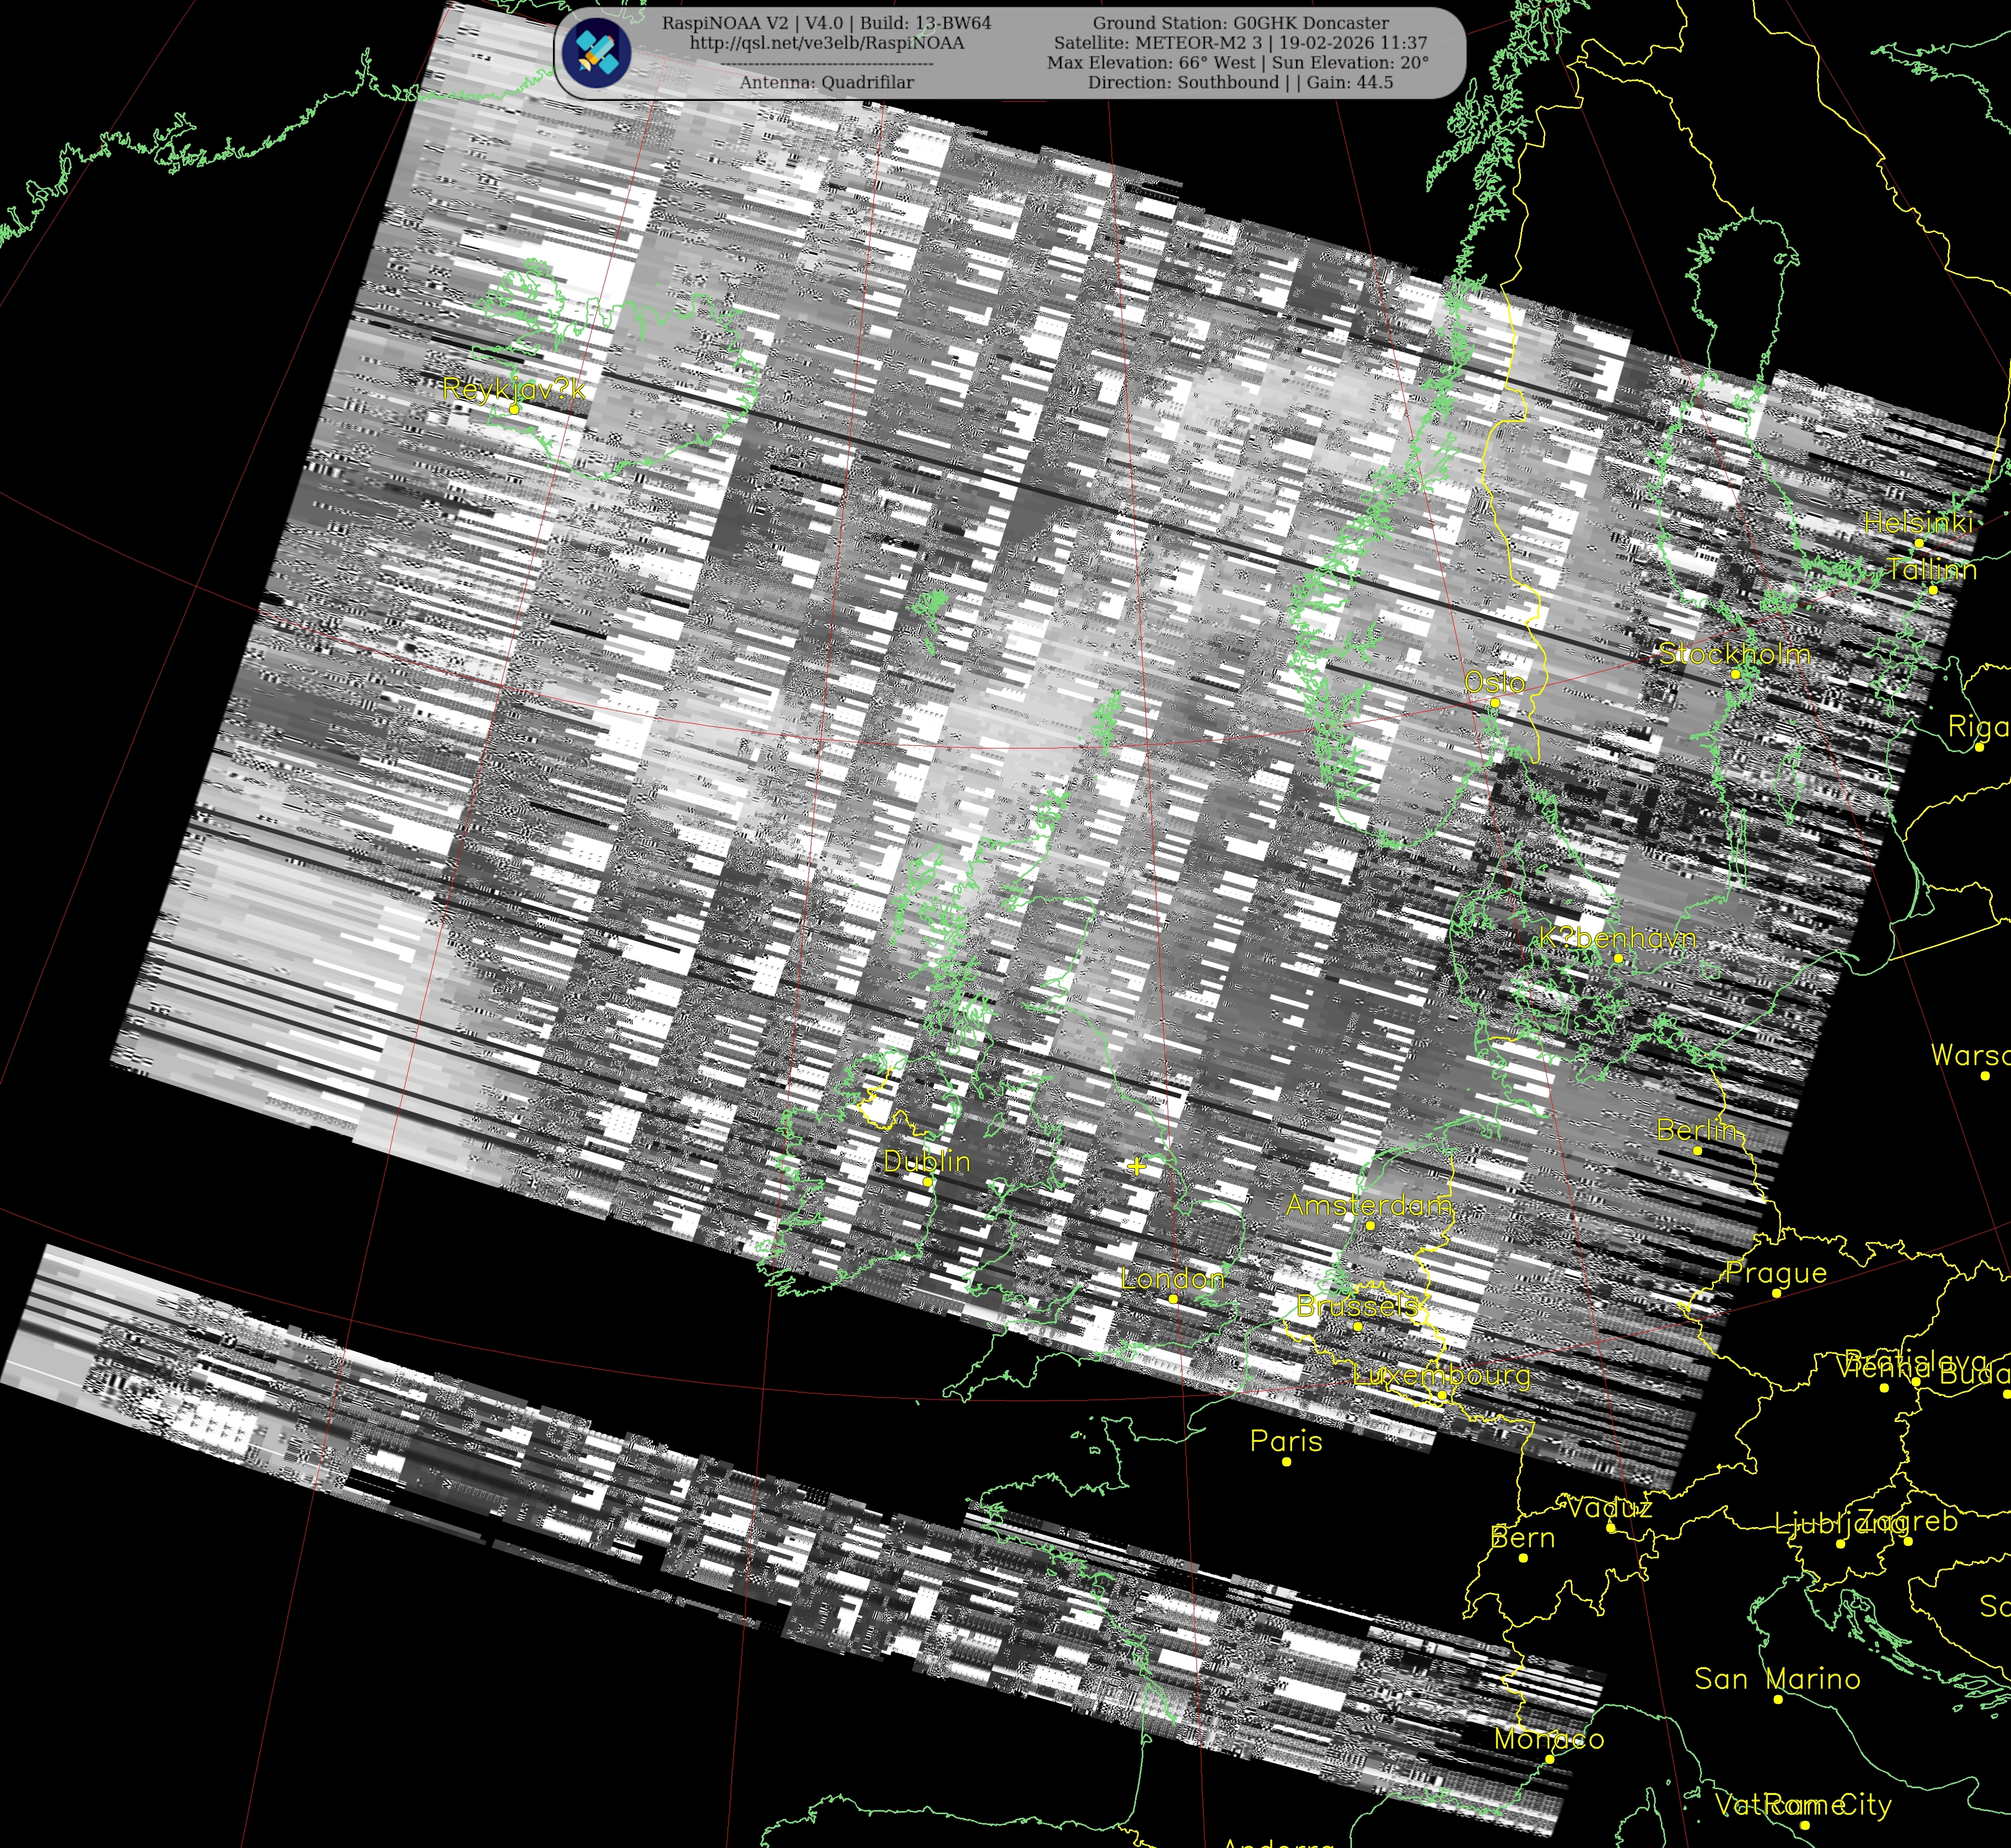This screenshot has height=1848, width=2011.
Task: Click the RaspiNOAA satellite logo icon
Action: [x=596, y=52]
